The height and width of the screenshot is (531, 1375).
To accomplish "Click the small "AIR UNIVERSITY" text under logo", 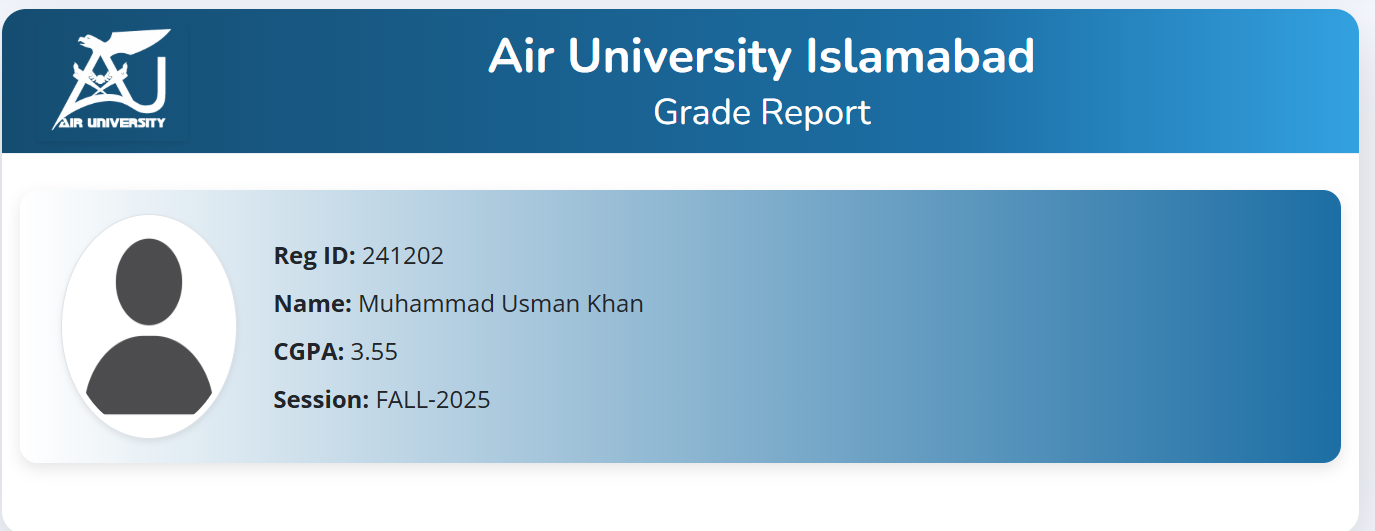I will point(110,122).
